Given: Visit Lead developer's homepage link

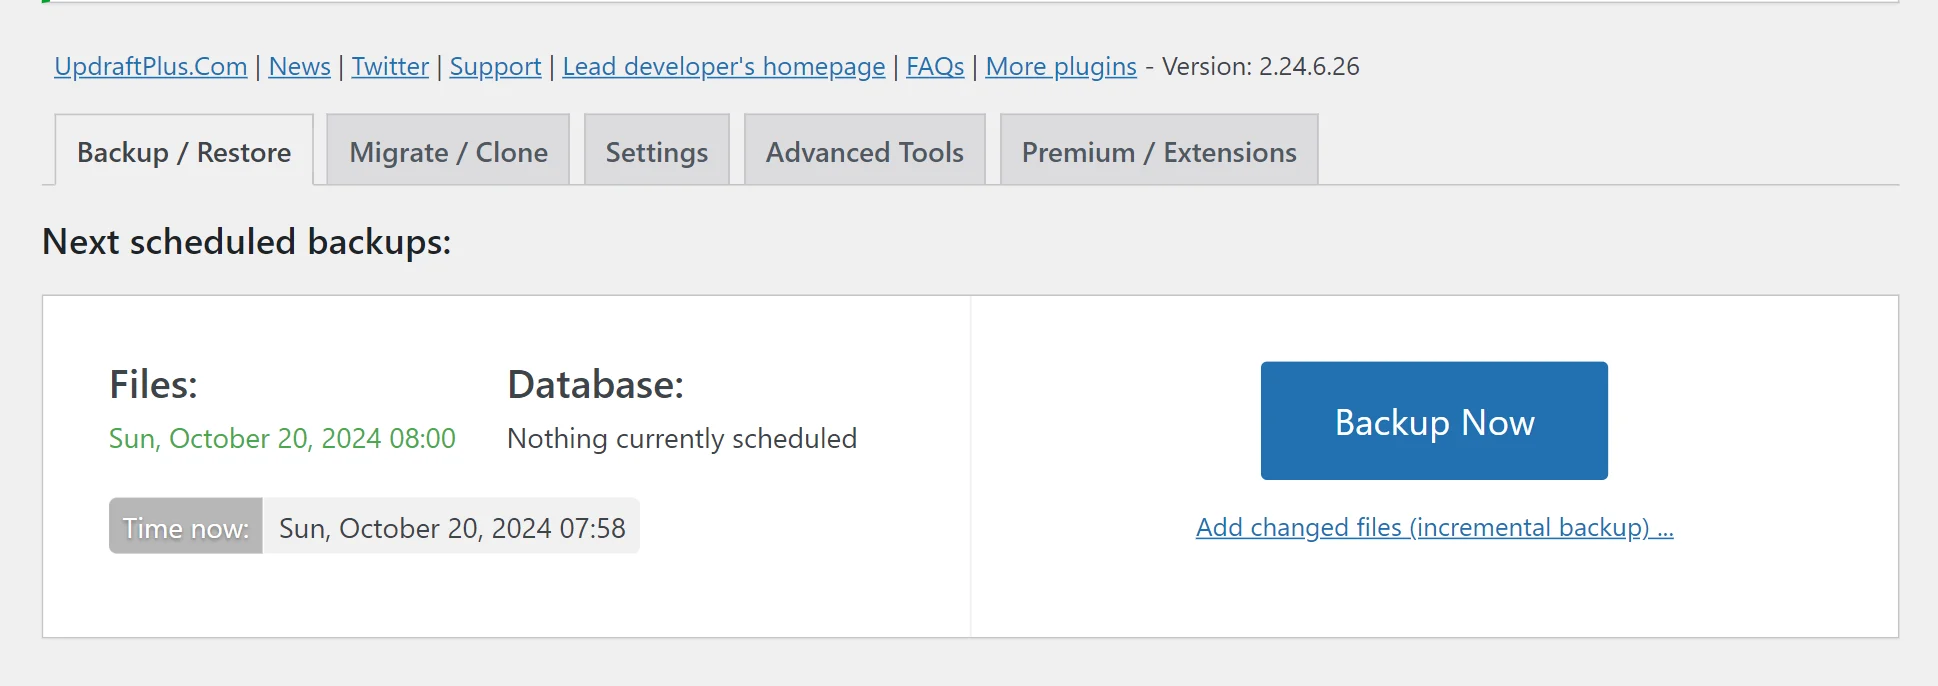Looking at the screenshot, I should [x=723, y=67].
